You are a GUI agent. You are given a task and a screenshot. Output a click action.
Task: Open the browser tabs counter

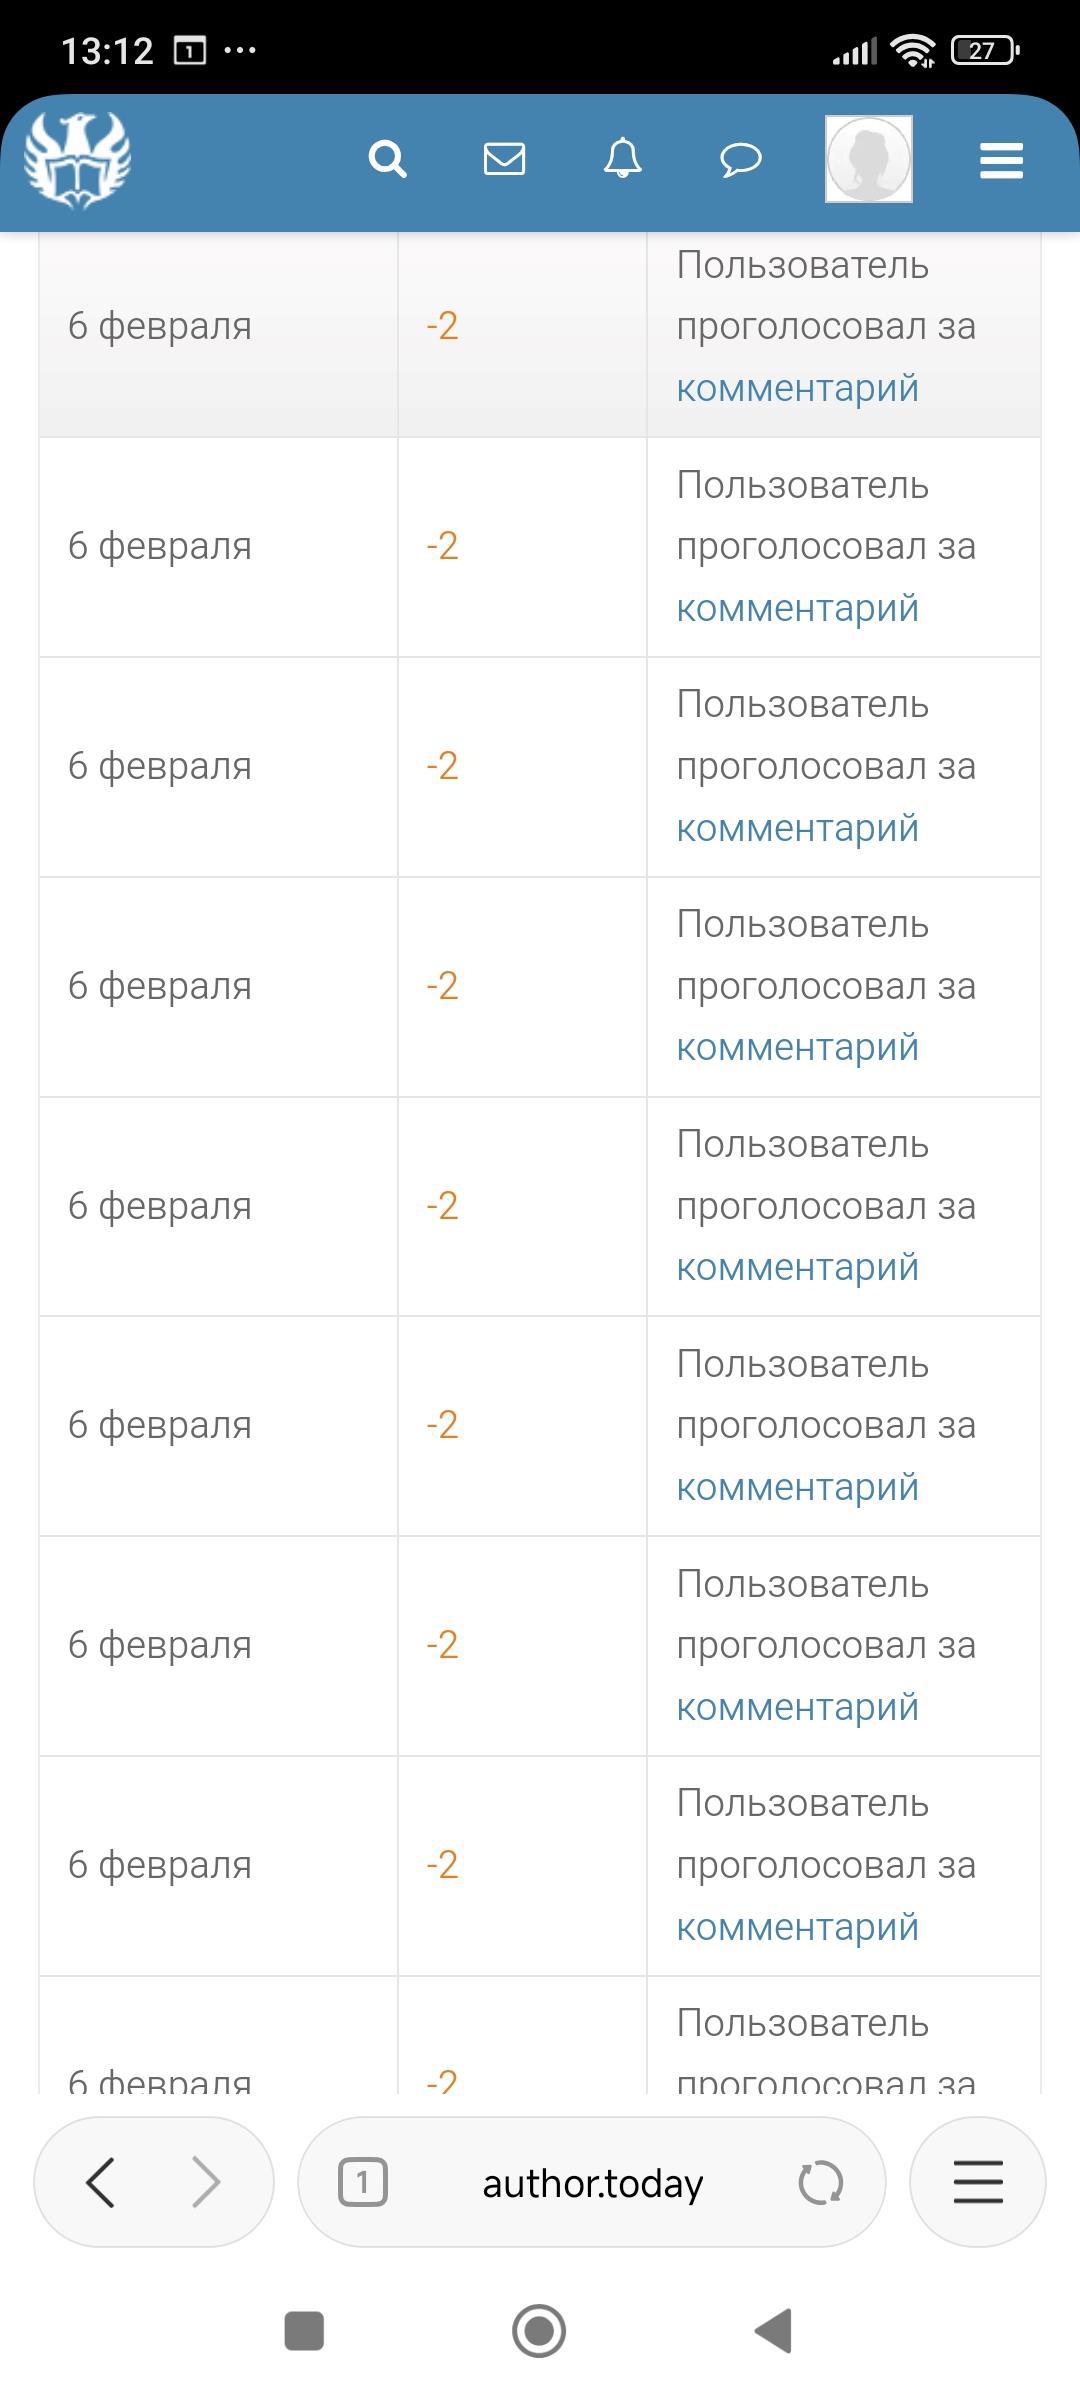pyautogui.click(x=362, y=2182)
